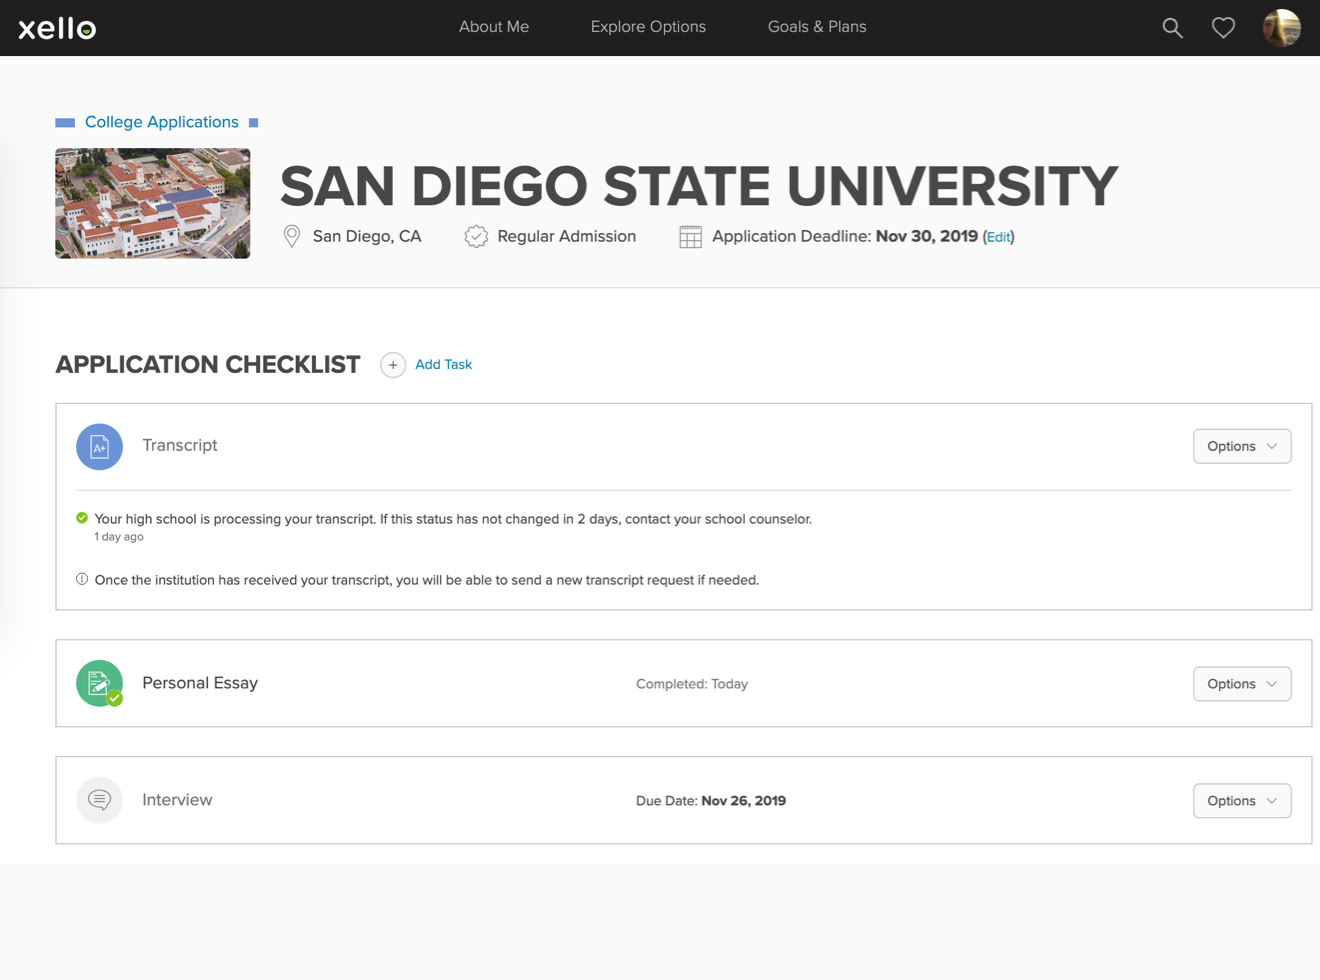This screenshot has width=1320, height=980.
Task: Open the About Me menu
Action: [494, 27]
